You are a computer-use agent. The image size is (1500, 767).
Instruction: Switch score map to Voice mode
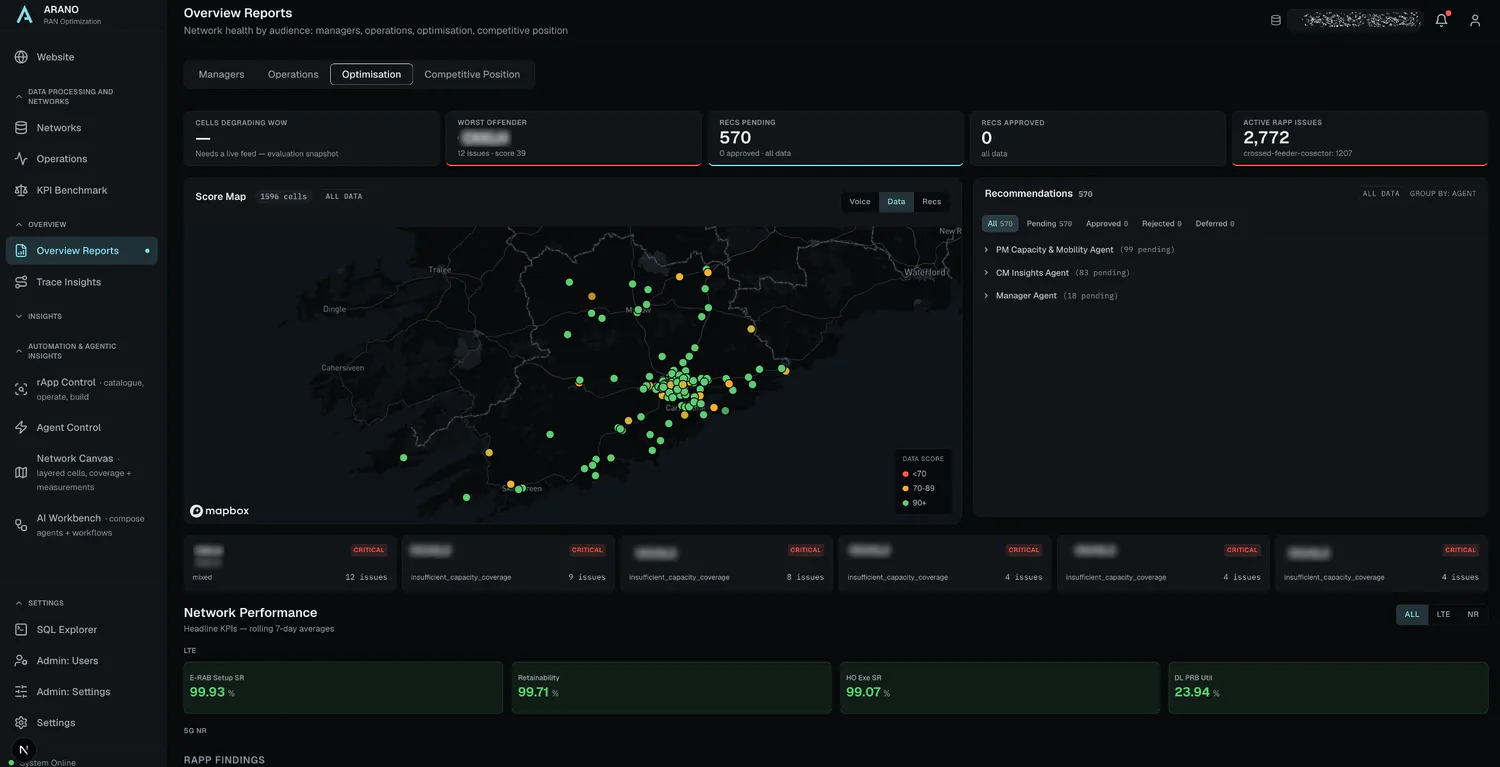pos(860,202)
